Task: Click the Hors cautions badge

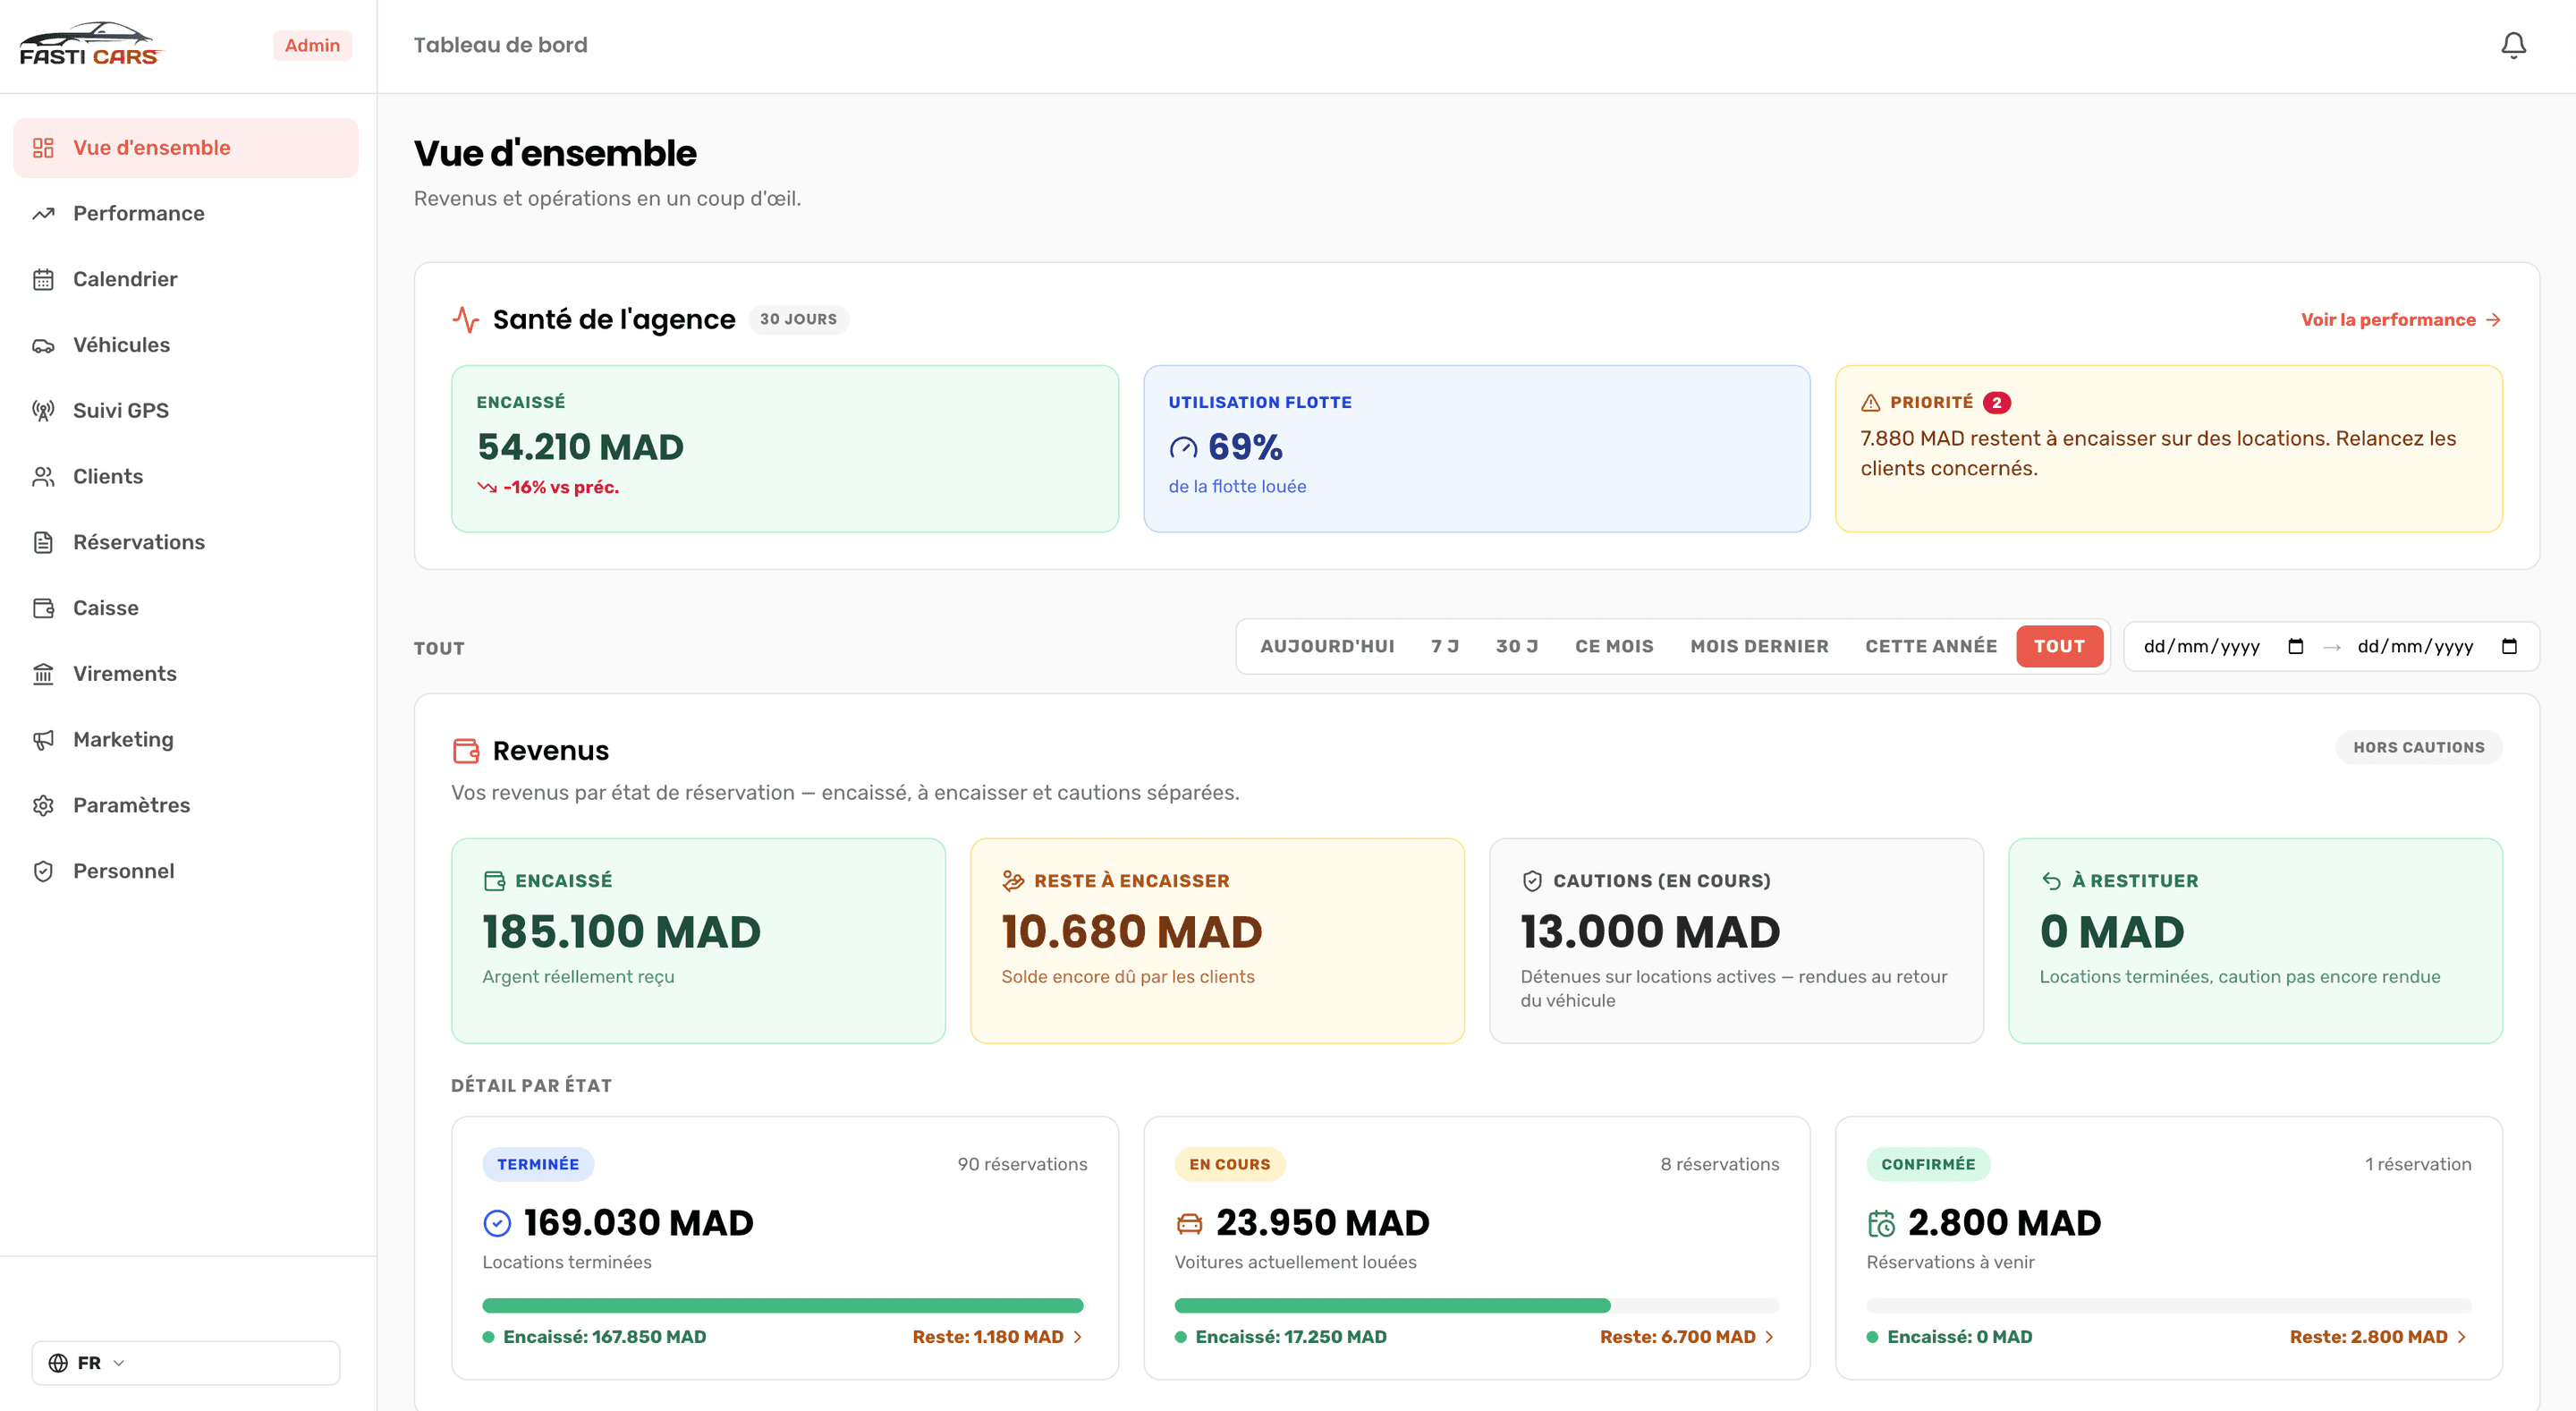Action: pos(2418,748)
